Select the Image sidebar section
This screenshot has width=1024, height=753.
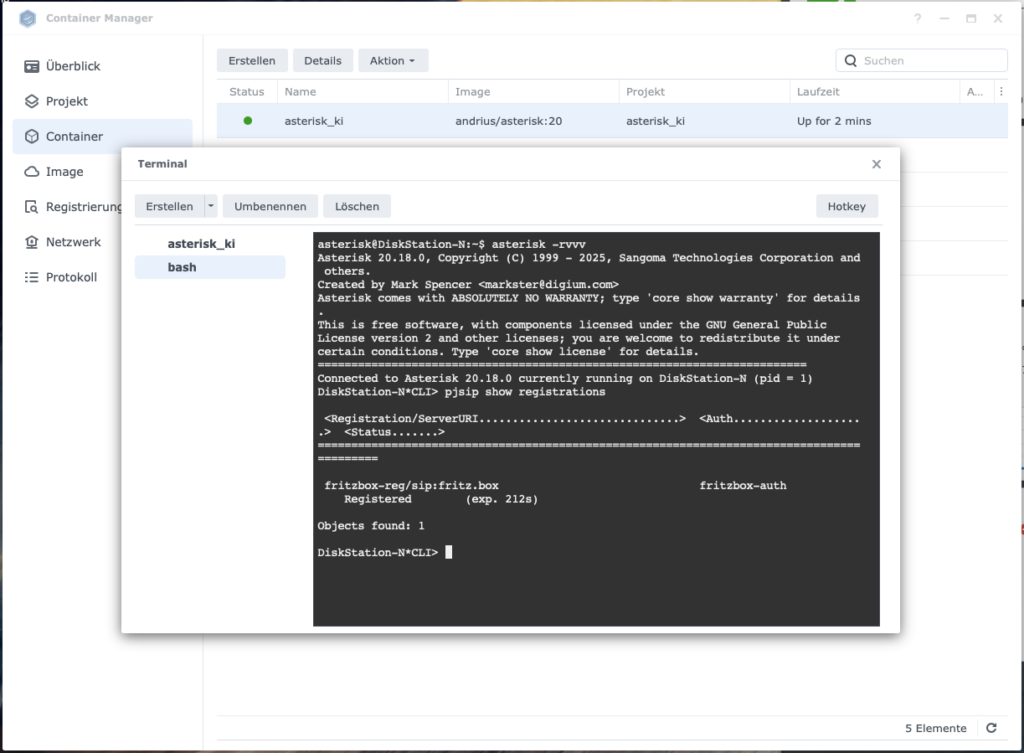(x=64, y=171)
